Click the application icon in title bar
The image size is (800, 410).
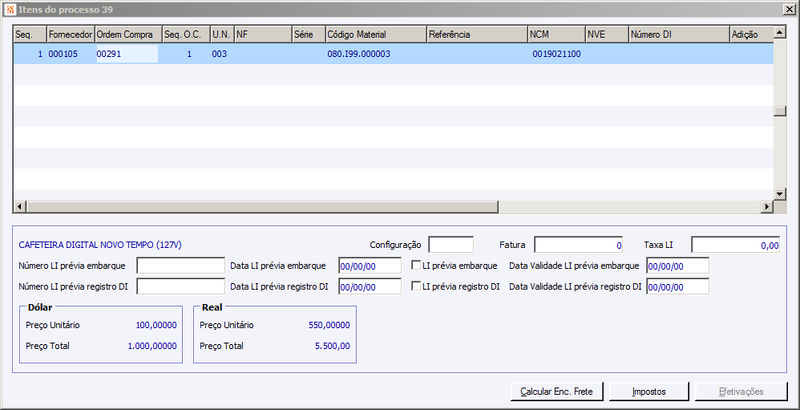tap(9, 10)
